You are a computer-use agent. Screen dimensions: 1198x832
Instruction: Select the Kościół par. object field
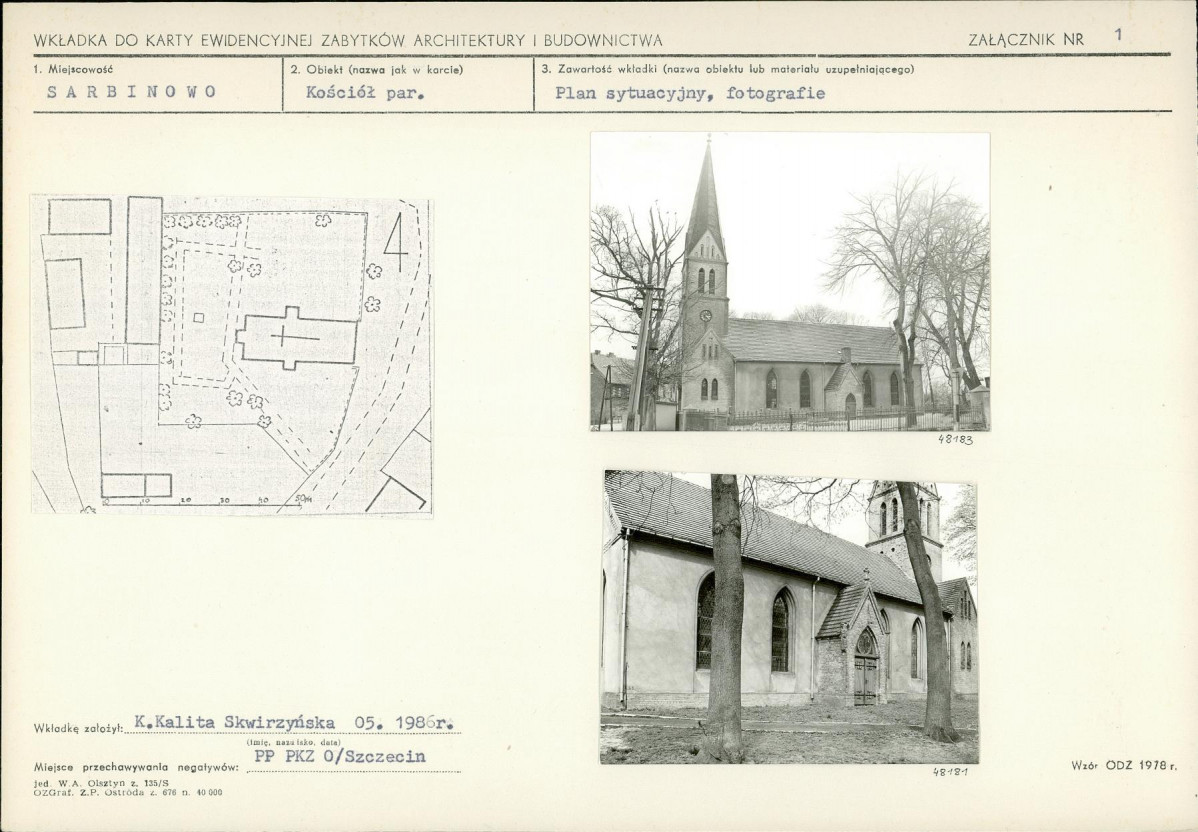point(365,92)
